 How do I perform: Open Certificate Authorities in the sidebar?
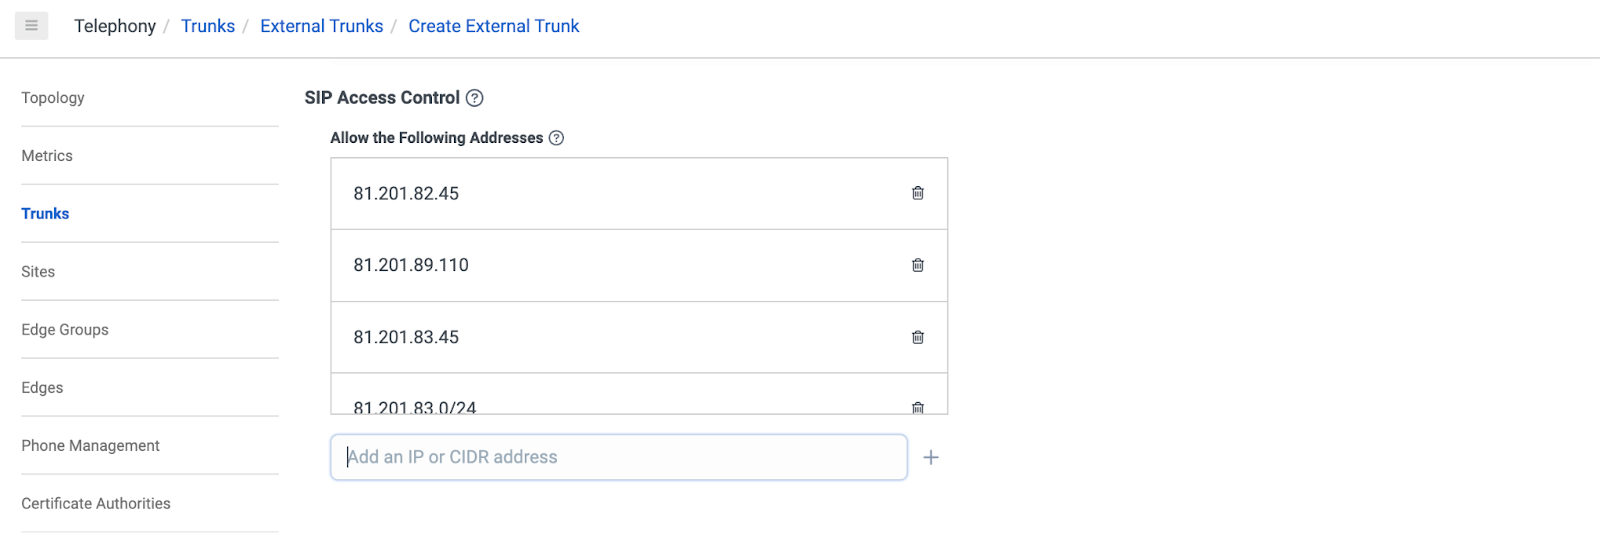tap(96, 504)
